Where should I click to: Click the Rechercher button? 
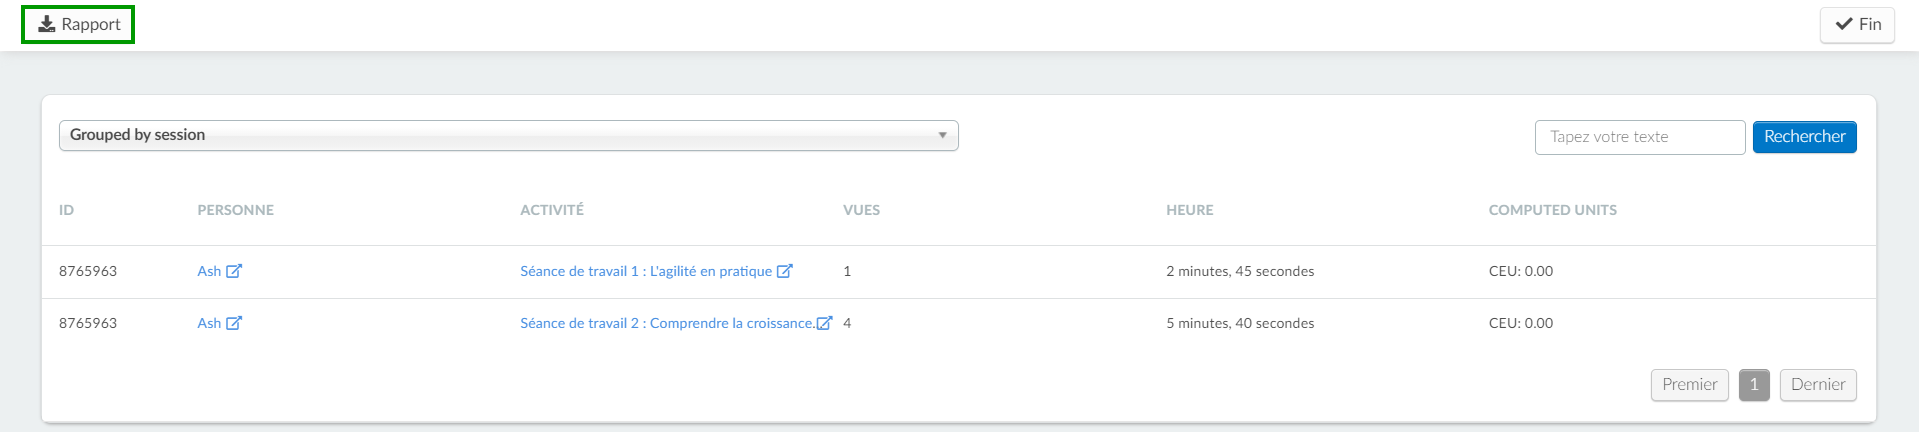coord(1804,137)
